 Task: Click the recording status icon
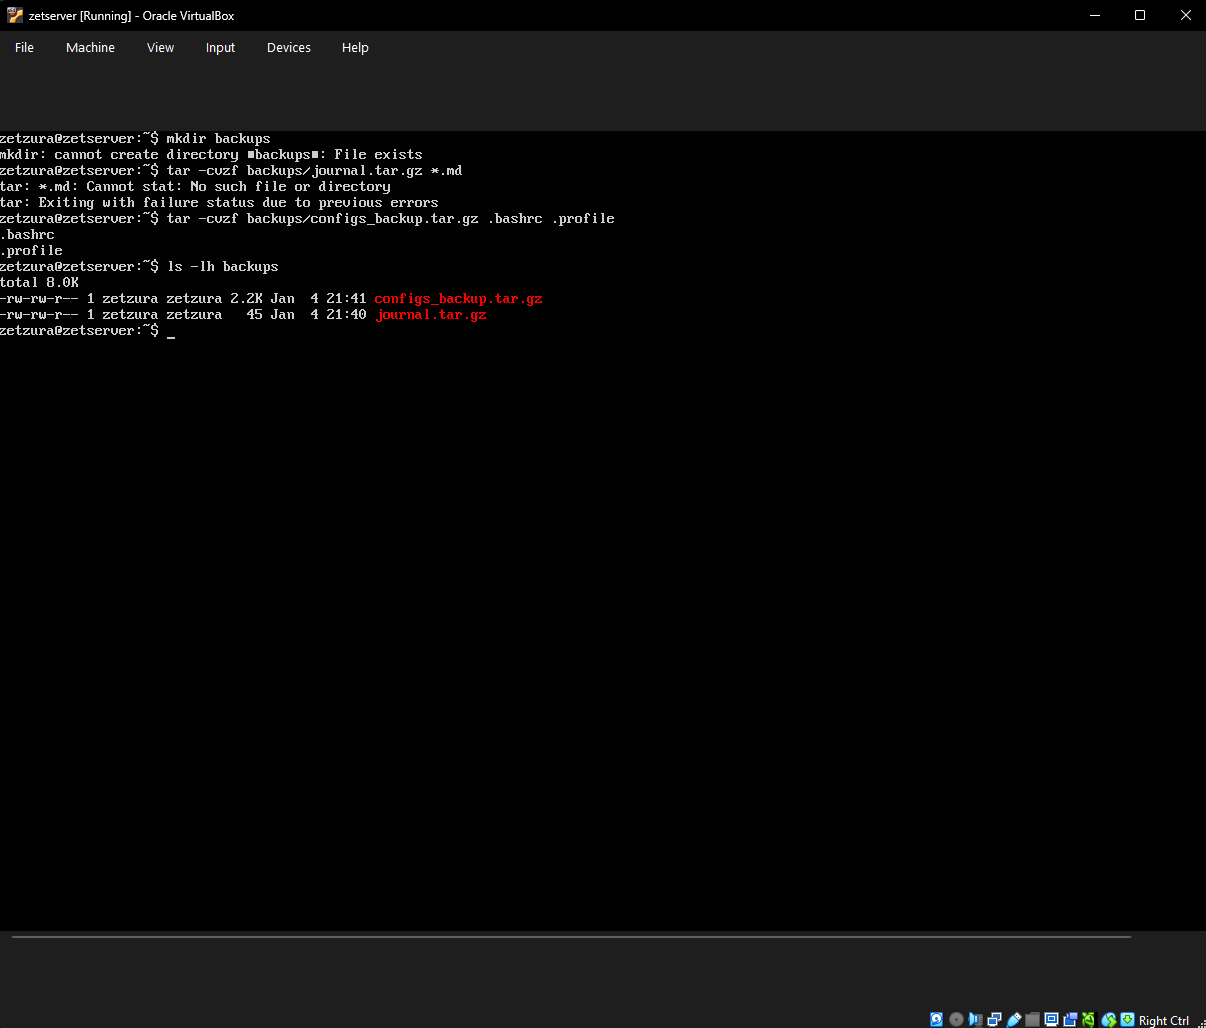tap(1071, 1020)
